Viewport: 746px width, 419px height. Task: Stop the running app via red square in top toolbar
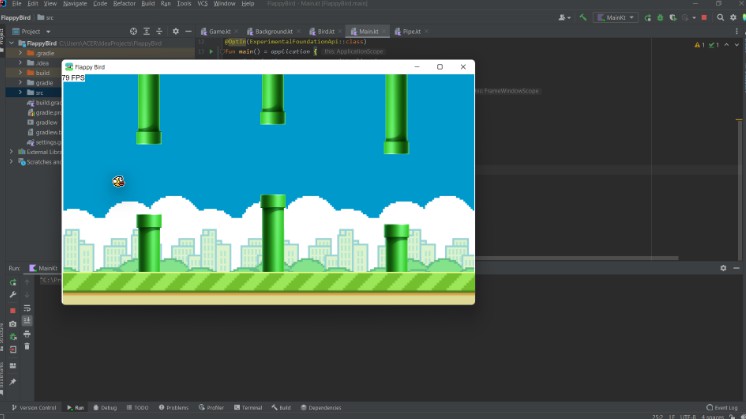tap(704, 18)
